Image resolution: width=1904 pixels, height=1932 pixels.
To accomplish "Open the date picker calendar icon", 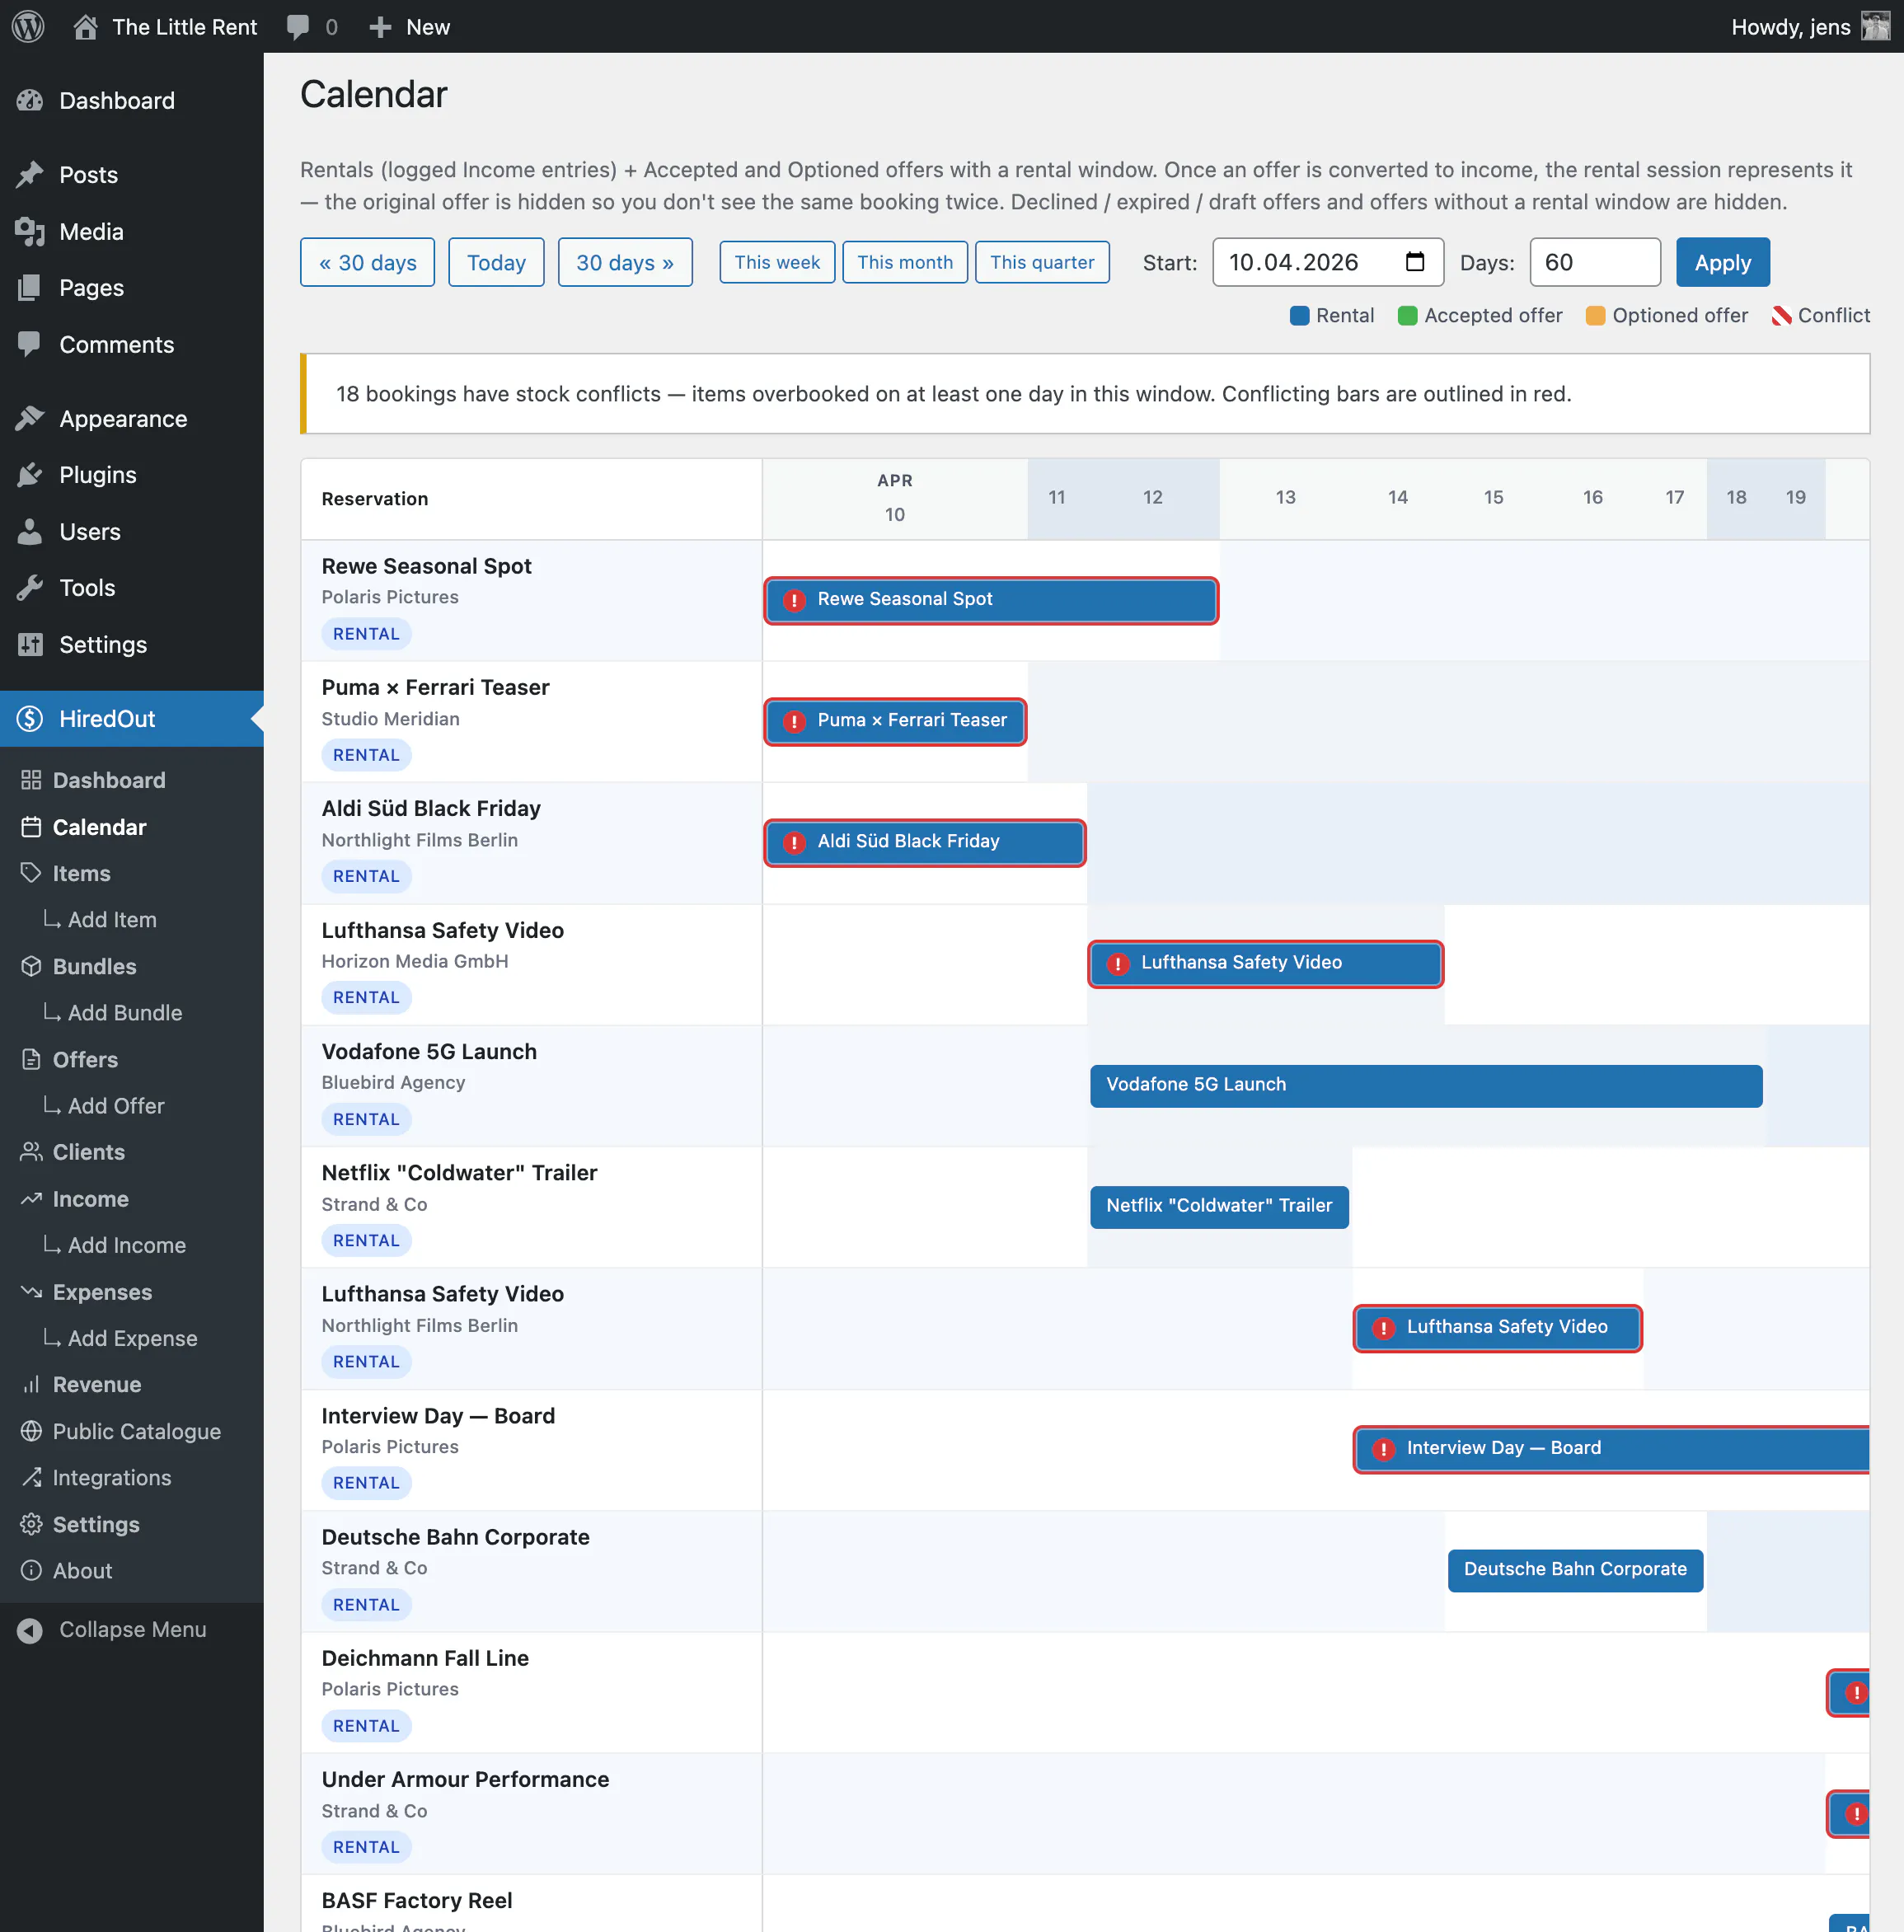I will [x=1415, y=262].
